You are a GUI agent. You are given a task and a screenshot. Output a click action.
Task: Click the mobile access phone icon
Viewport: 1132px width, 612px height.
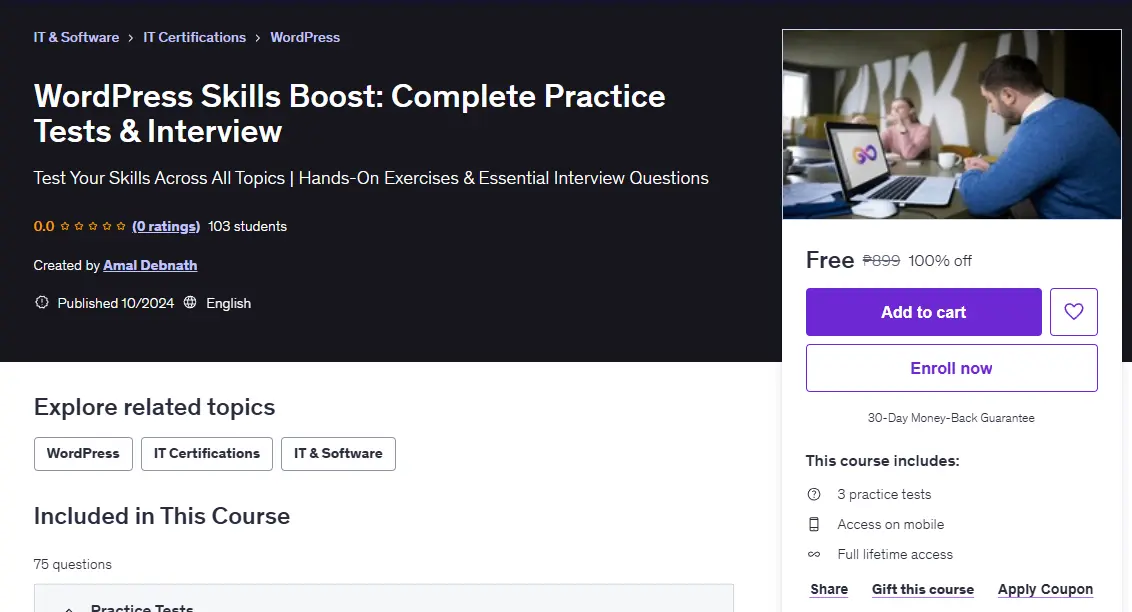click(814, 525)
